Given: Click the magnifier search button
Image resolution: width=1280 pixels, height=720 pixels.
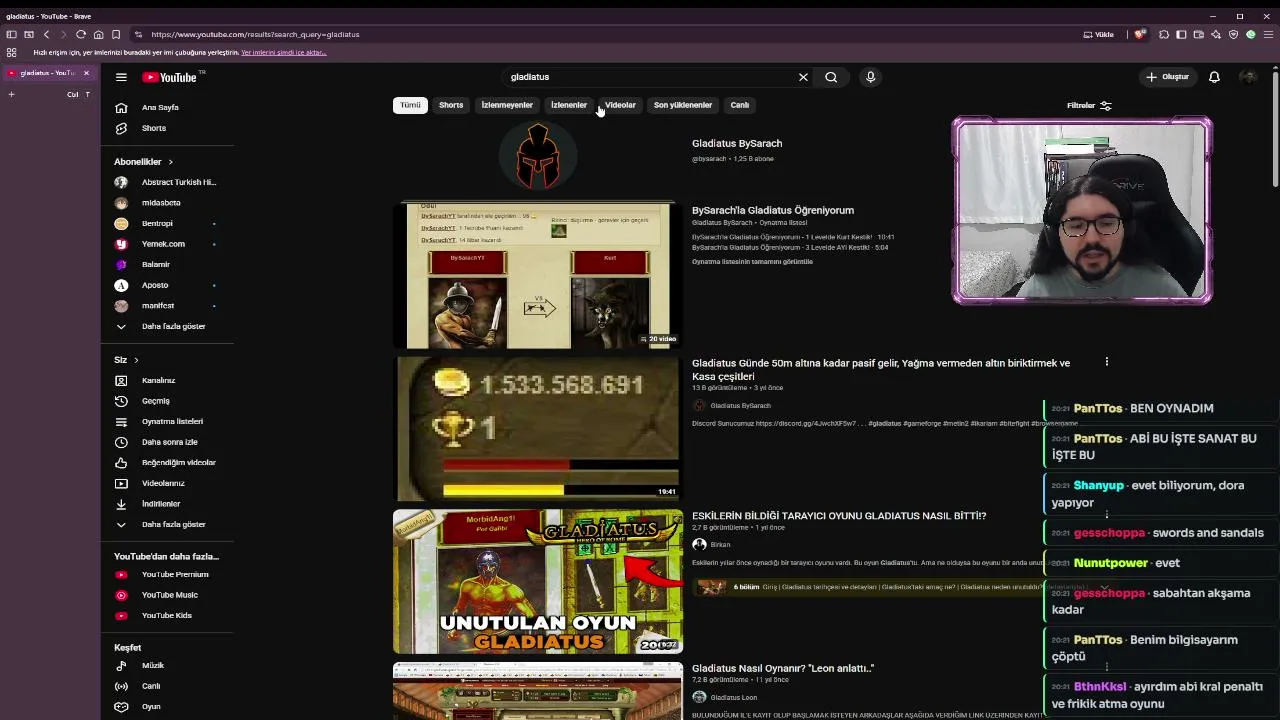Looking at the screenshot, I should coord(831,77).
